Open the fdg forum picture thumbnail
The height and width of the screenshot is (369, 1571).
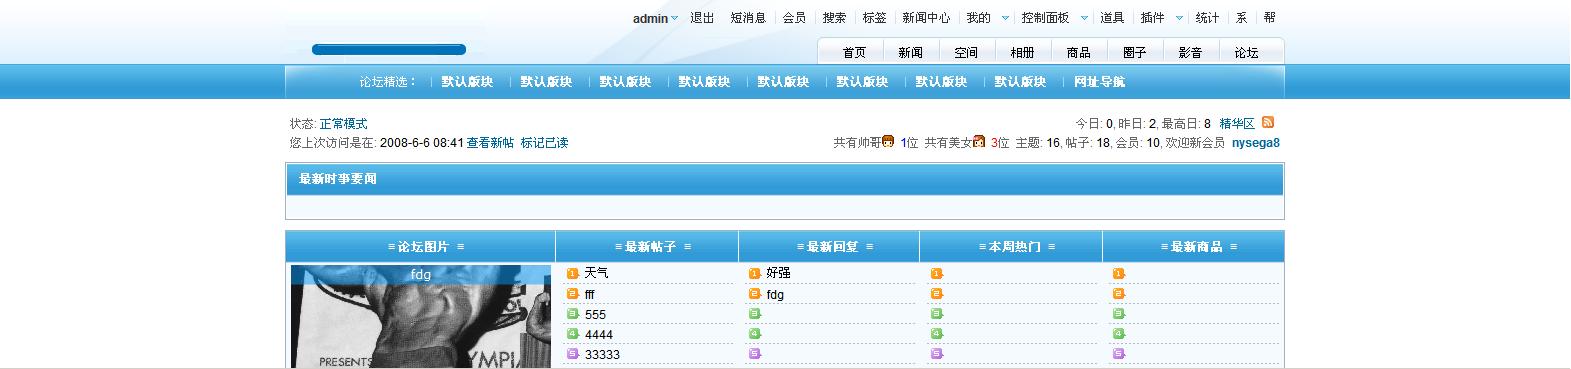[x=421, y=317]
